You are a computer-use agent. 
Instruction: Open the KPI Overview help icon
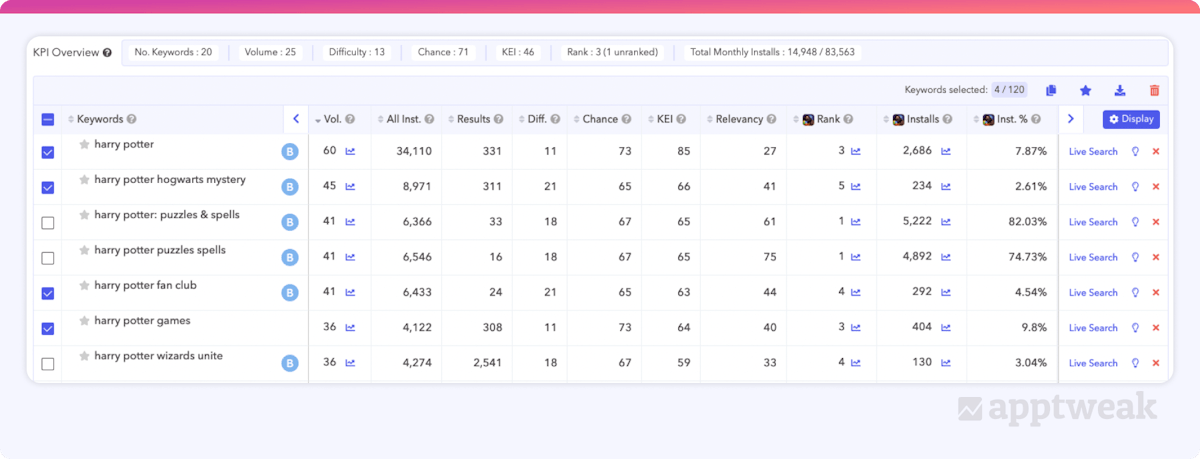(107, 53)
